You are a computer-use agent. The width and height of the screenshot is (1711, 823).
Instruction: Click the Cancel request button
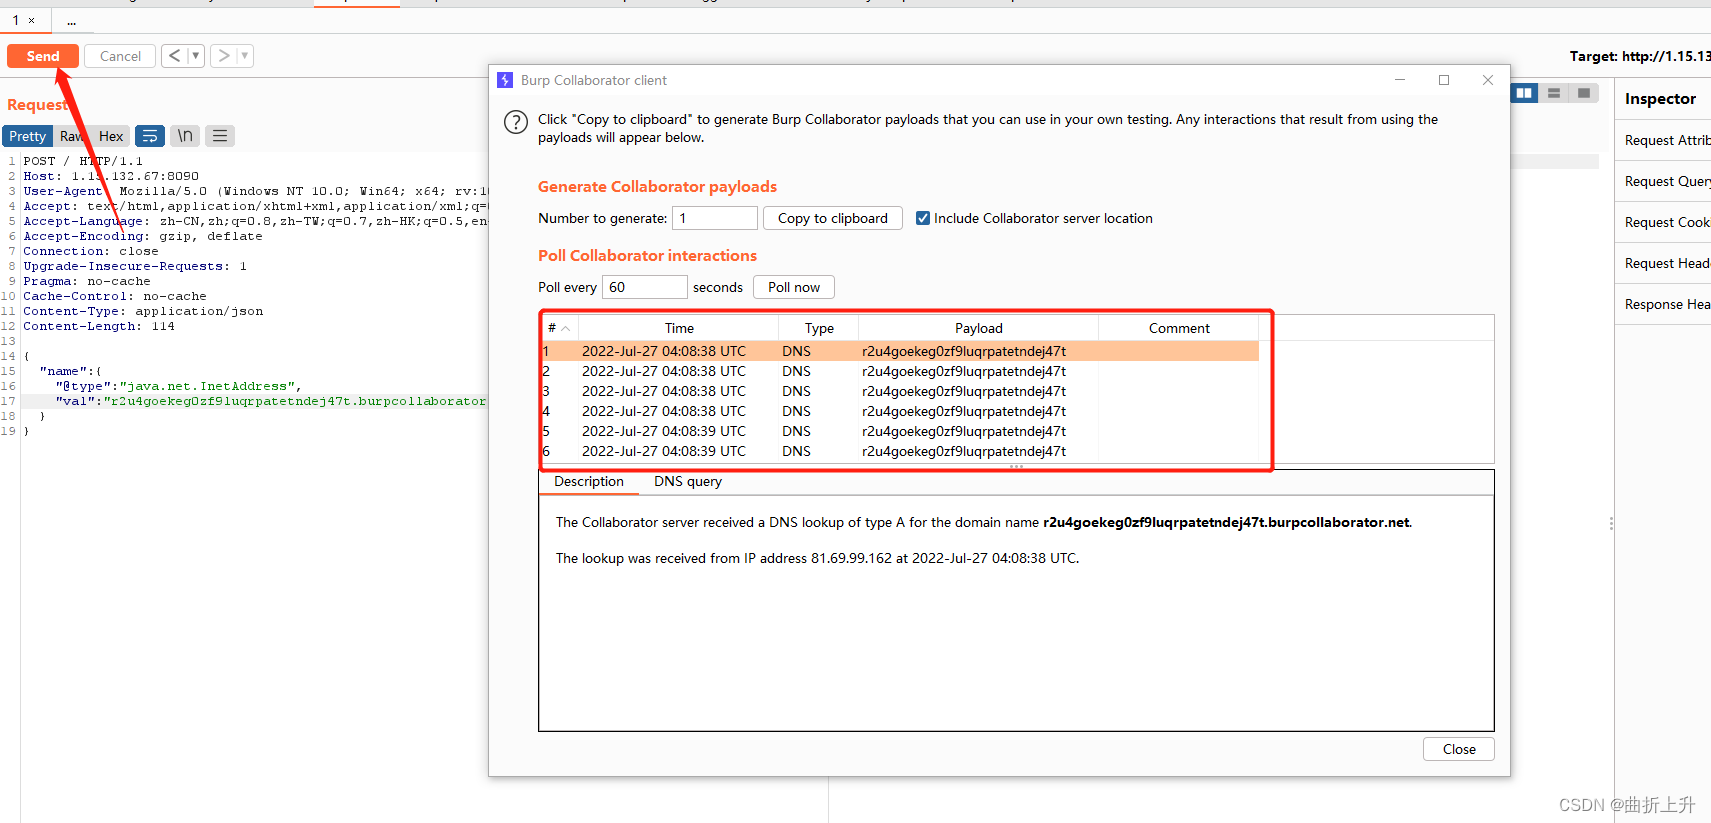click(x=120, y=56)
